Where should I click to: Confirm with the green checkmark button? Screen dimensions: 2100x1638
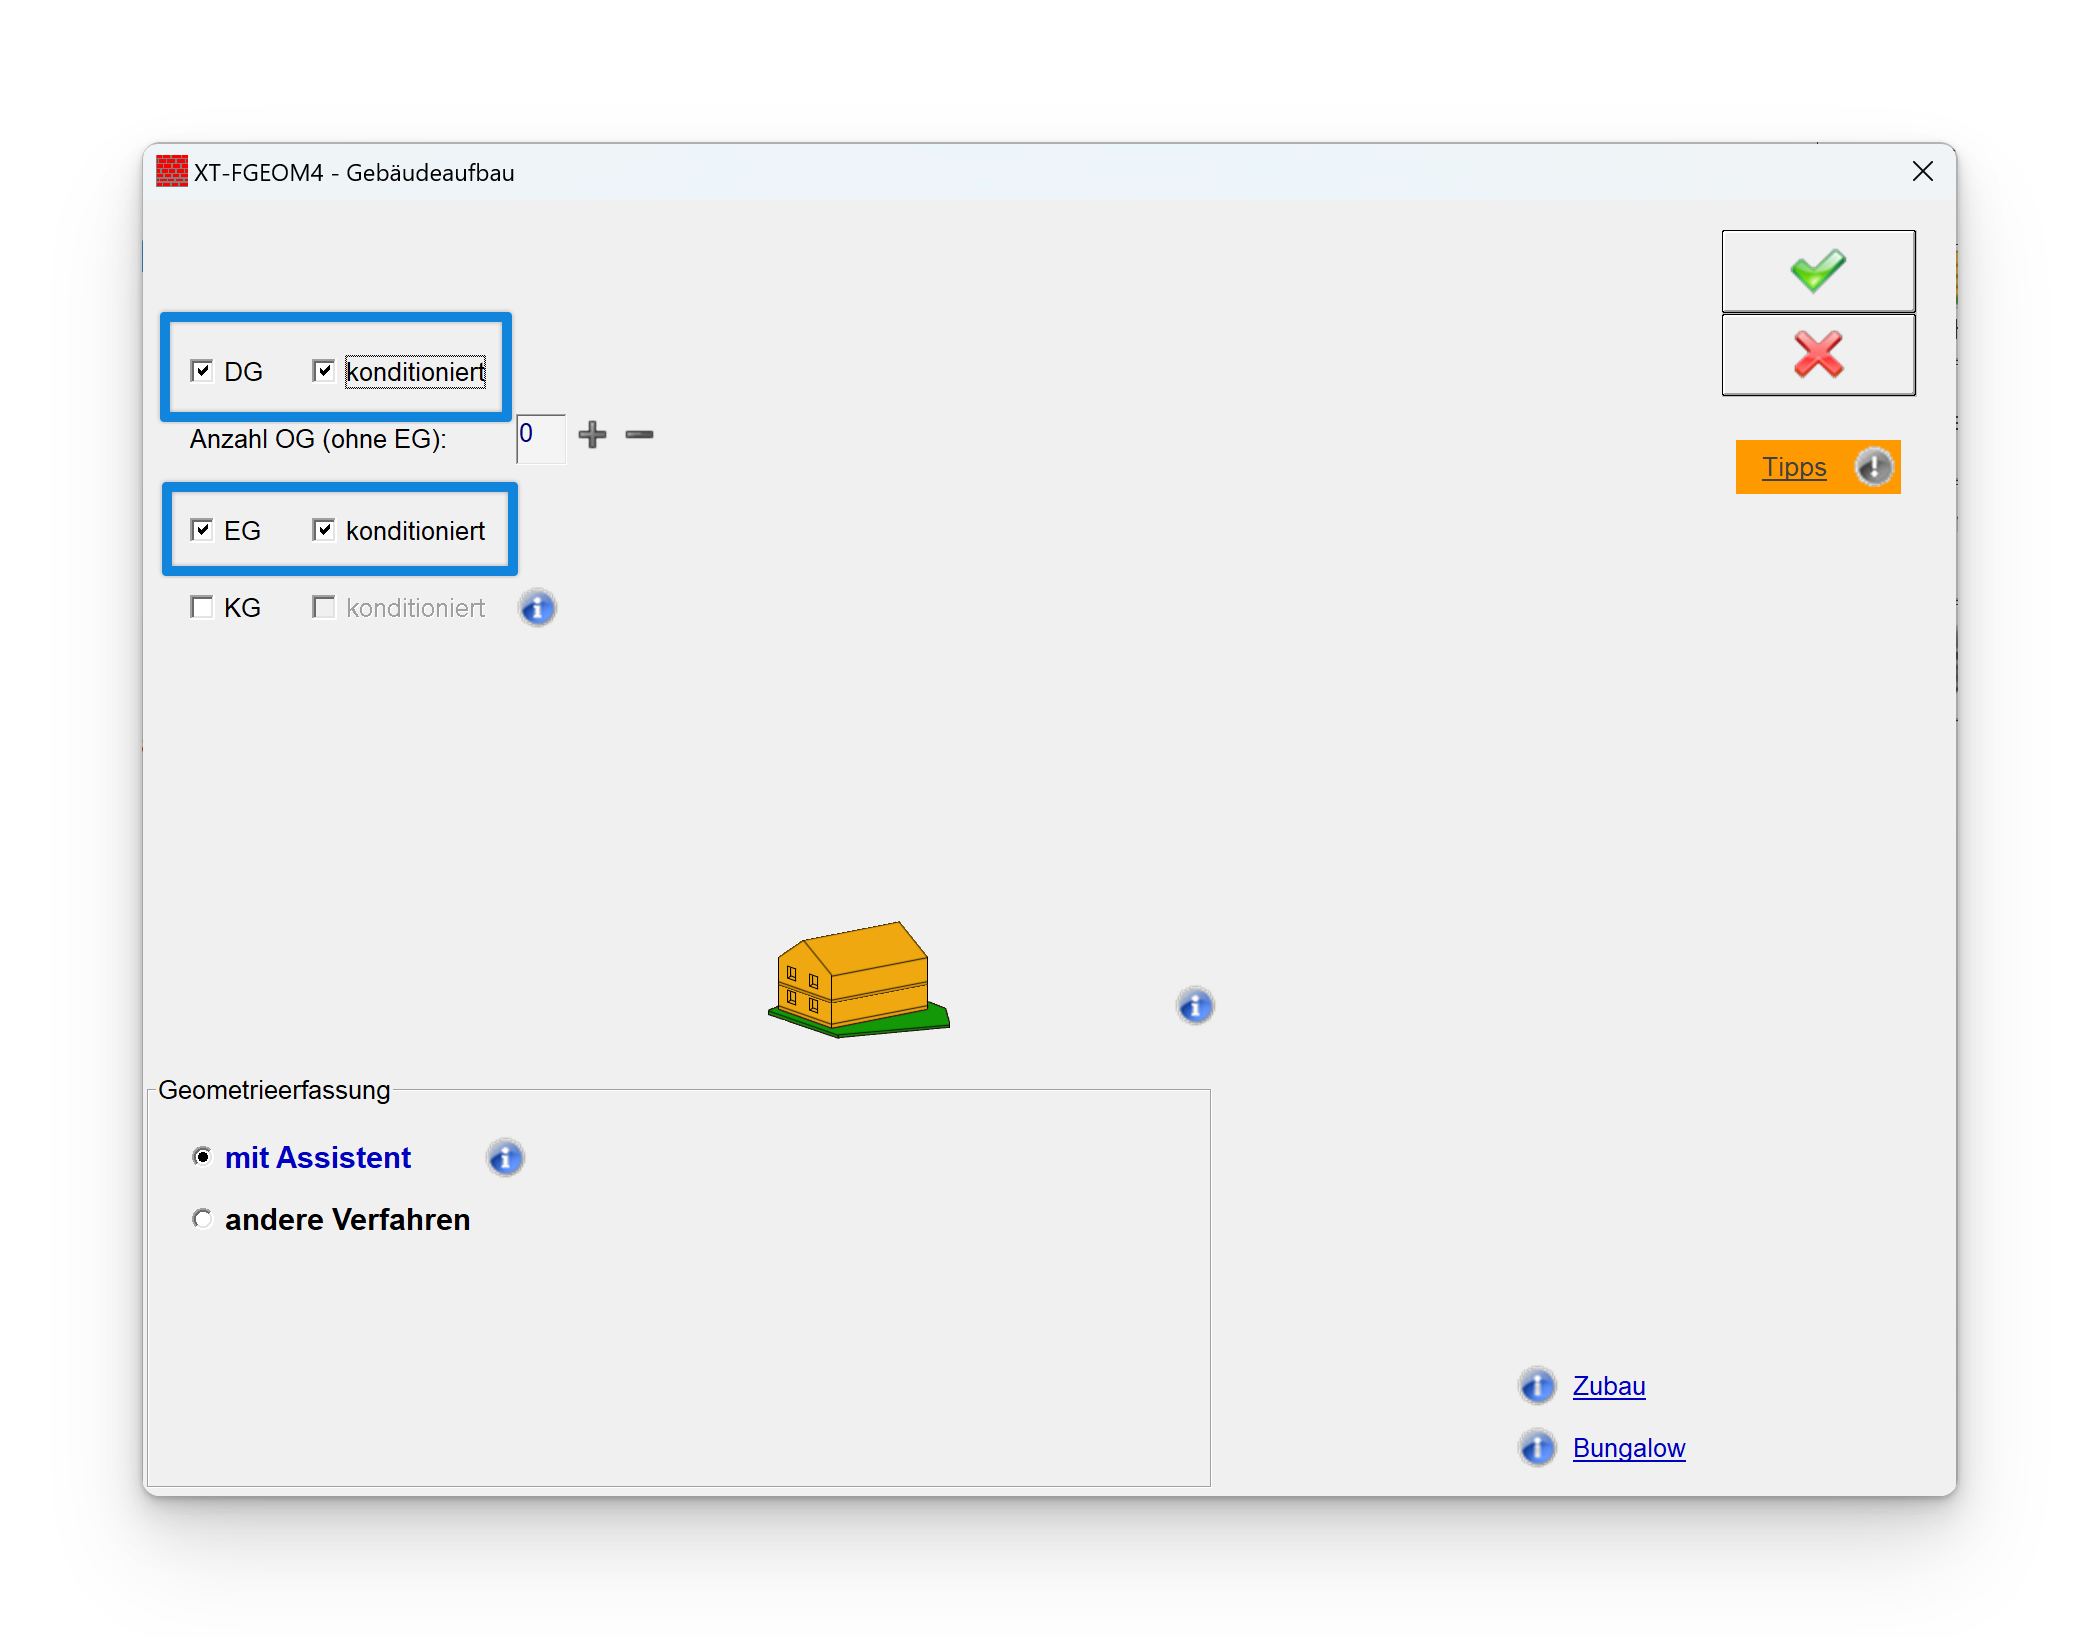(1817, 271)
